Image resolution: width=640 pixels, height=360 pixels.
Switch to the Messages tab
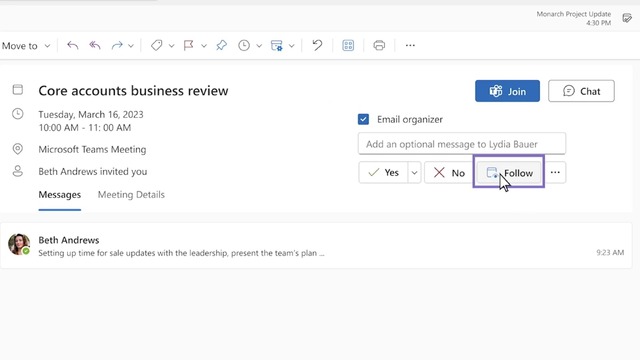60,195
